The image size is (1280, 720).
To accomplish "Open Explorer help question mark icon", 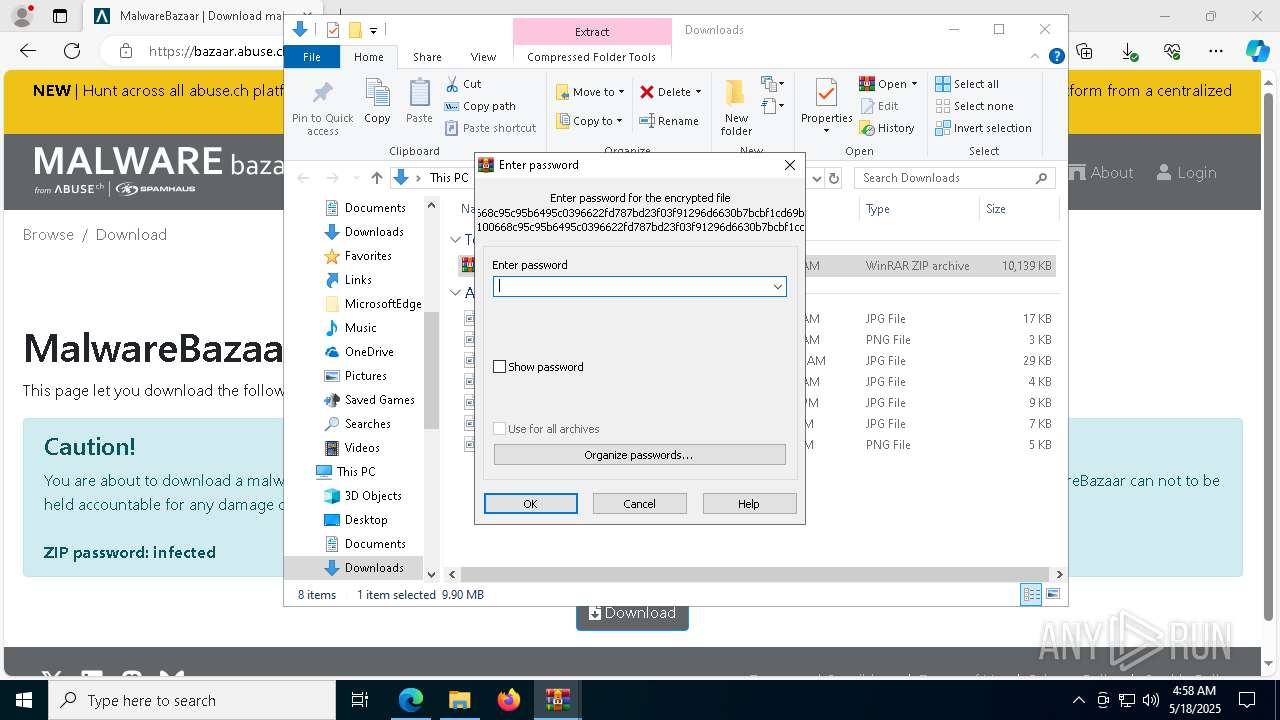I will (1056, 57).
